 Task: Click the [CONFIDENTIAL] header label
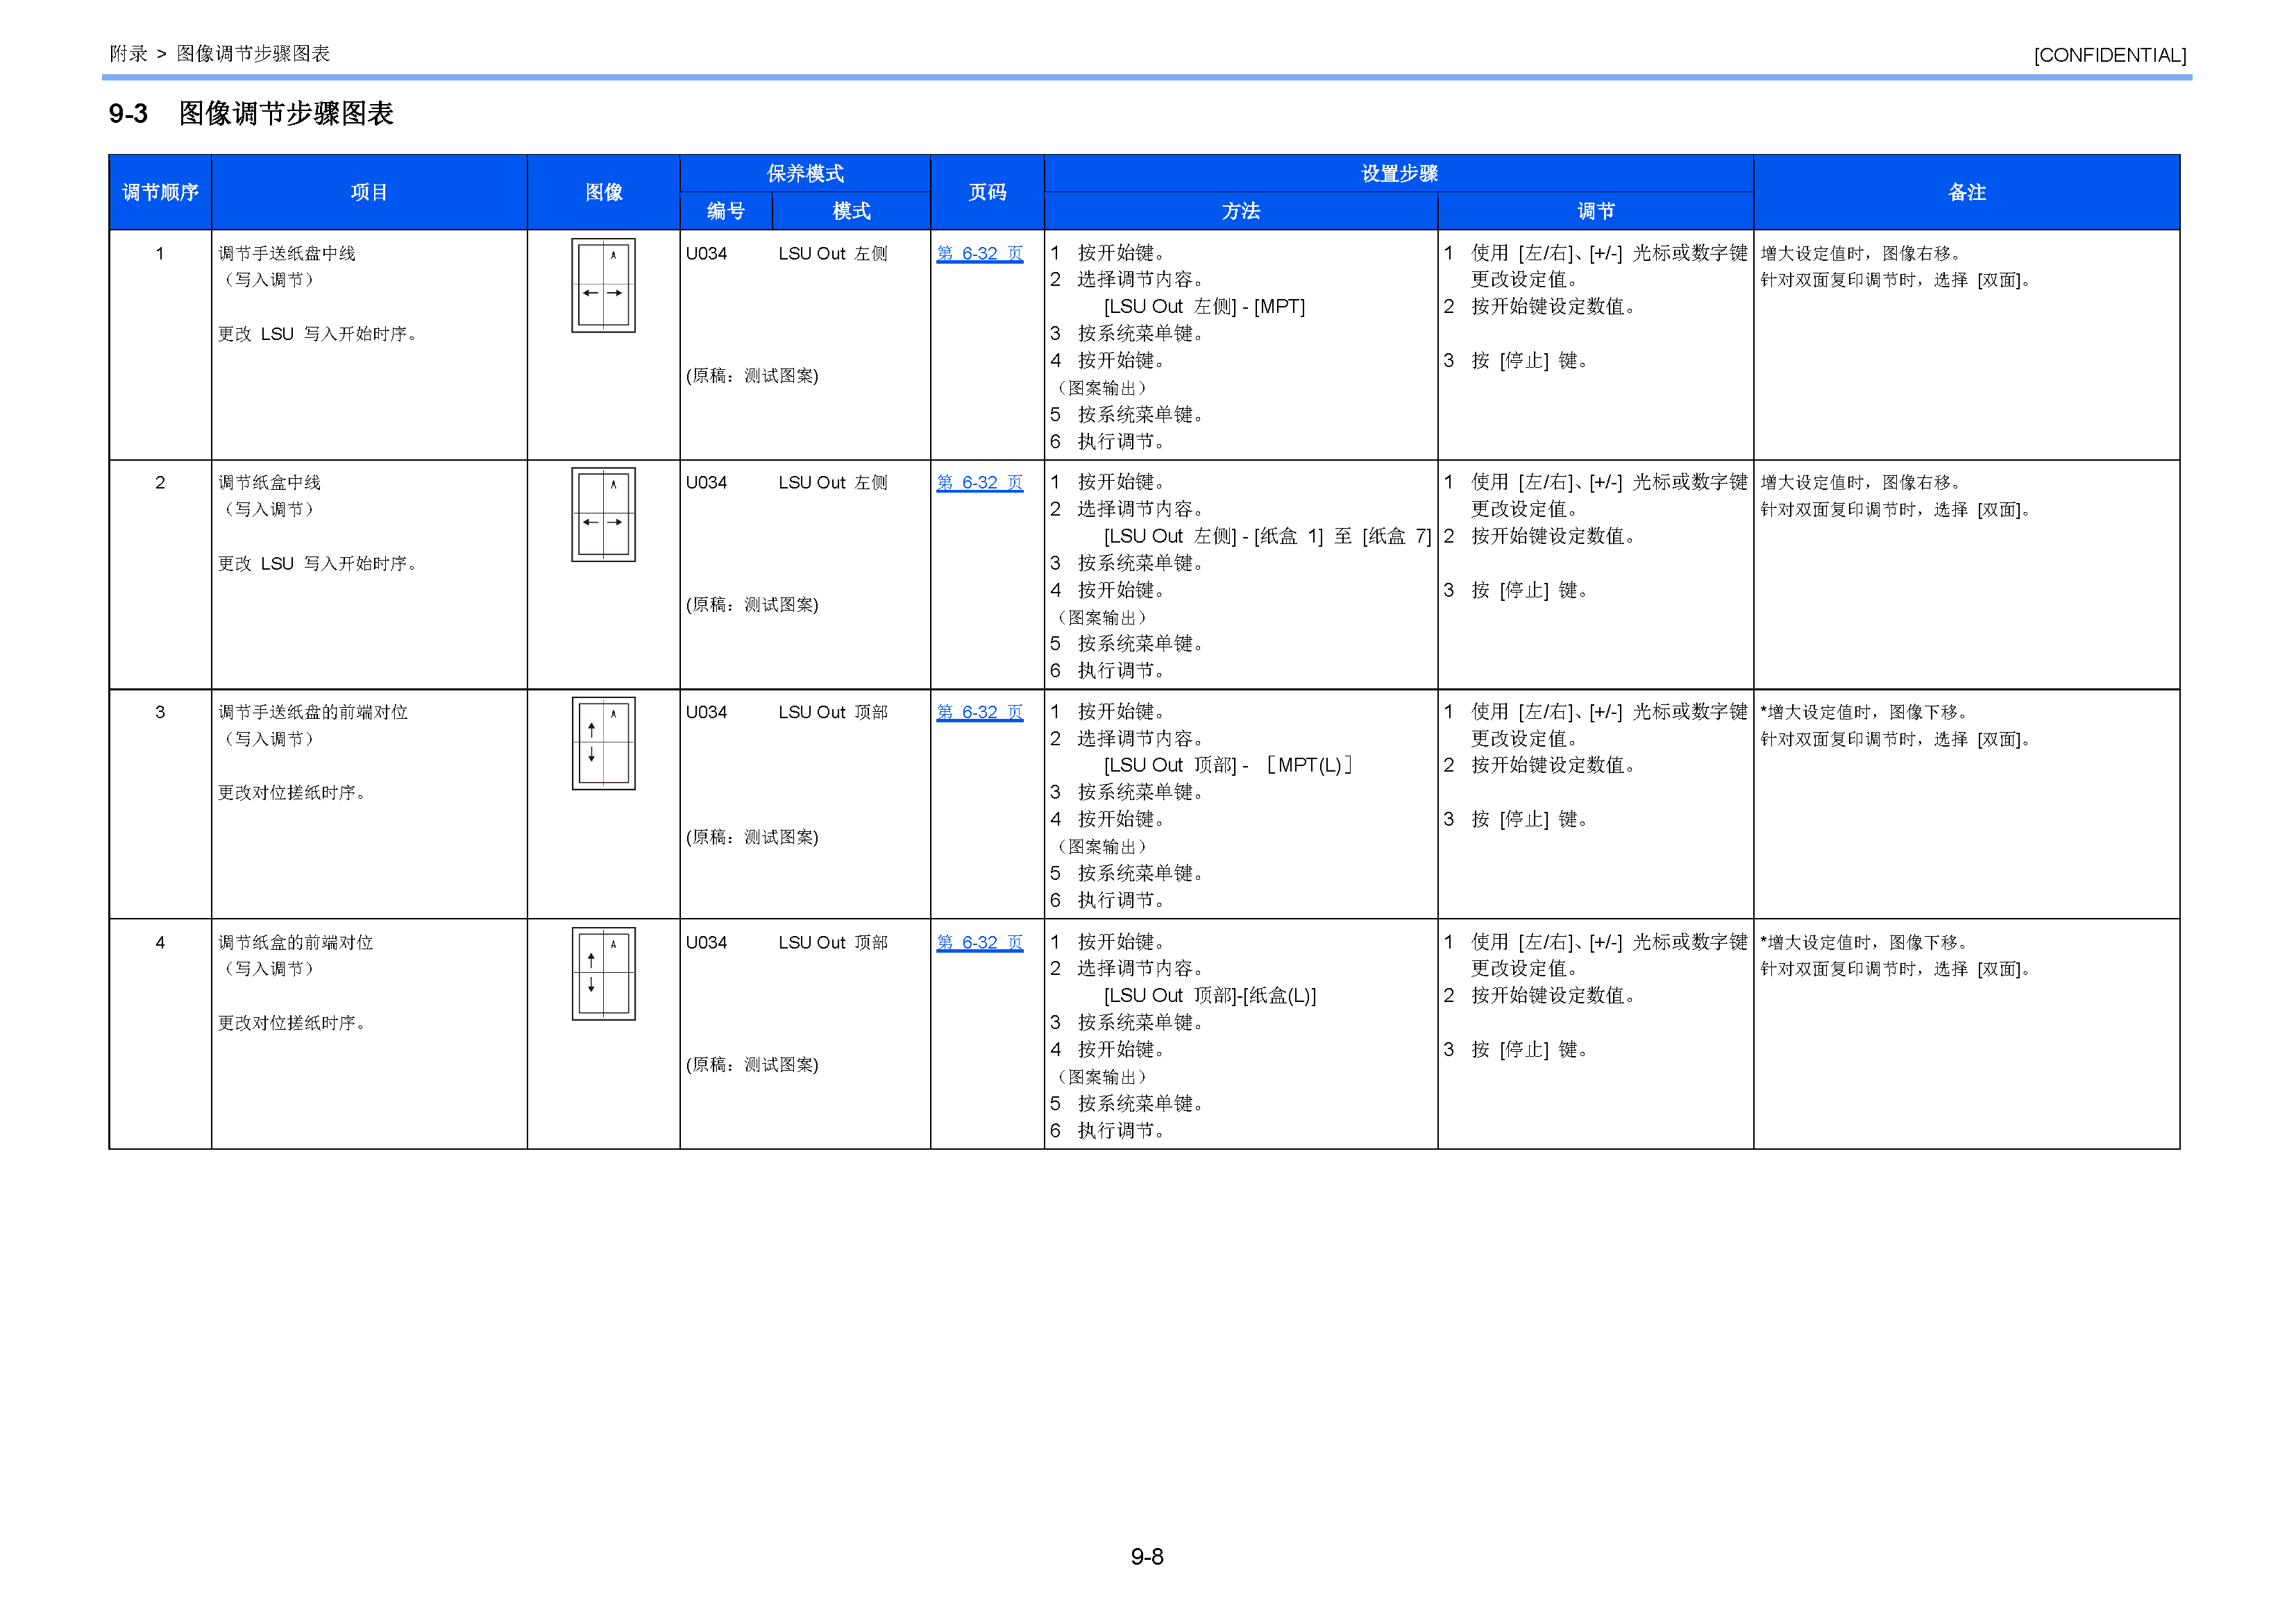tap(2110, 55)
